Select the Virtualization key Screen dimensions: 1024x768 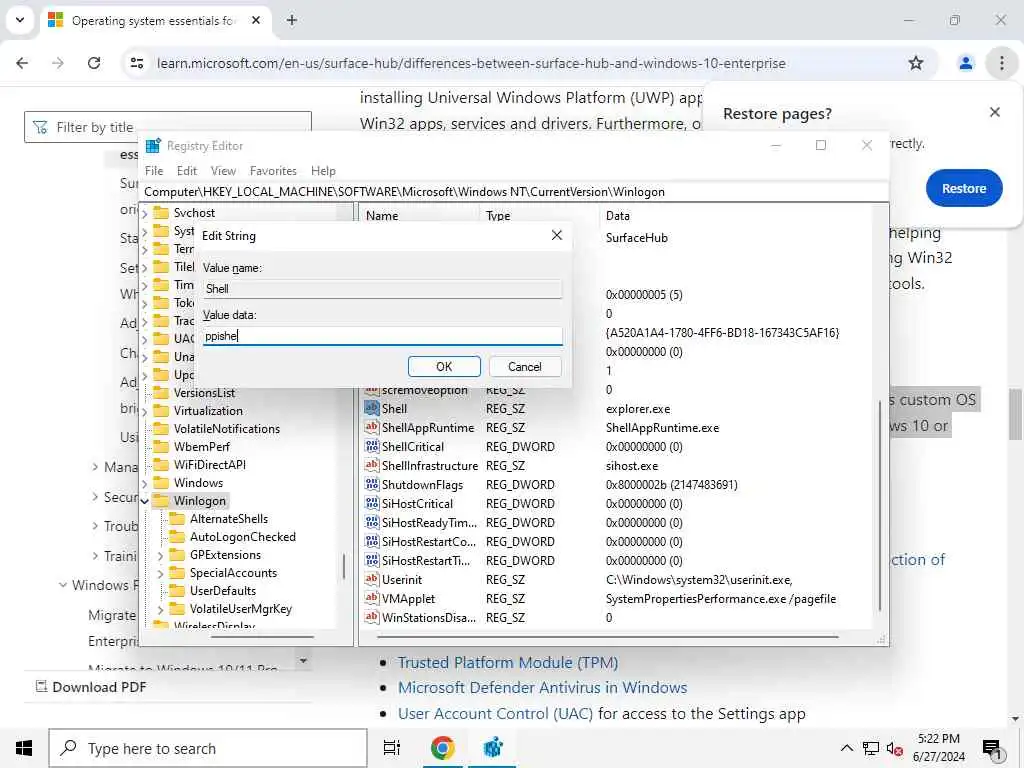click(x=199, y=411)
